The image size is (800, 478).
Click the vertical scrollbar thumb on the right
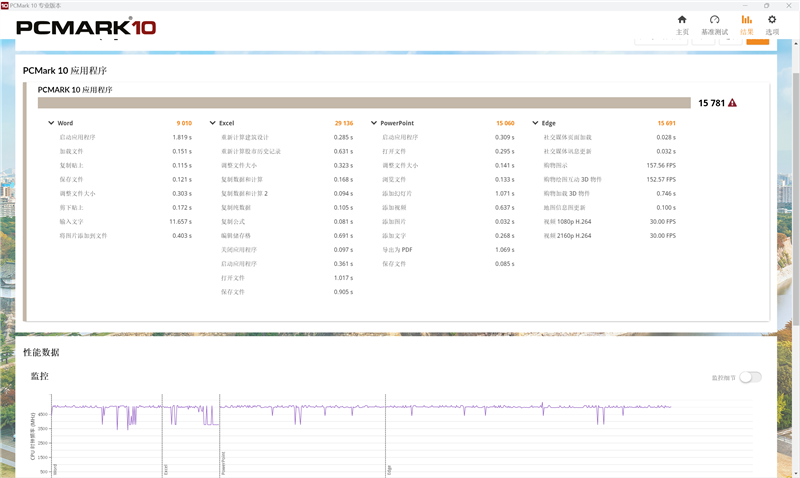pyautogui.click(x=796, y=199)
